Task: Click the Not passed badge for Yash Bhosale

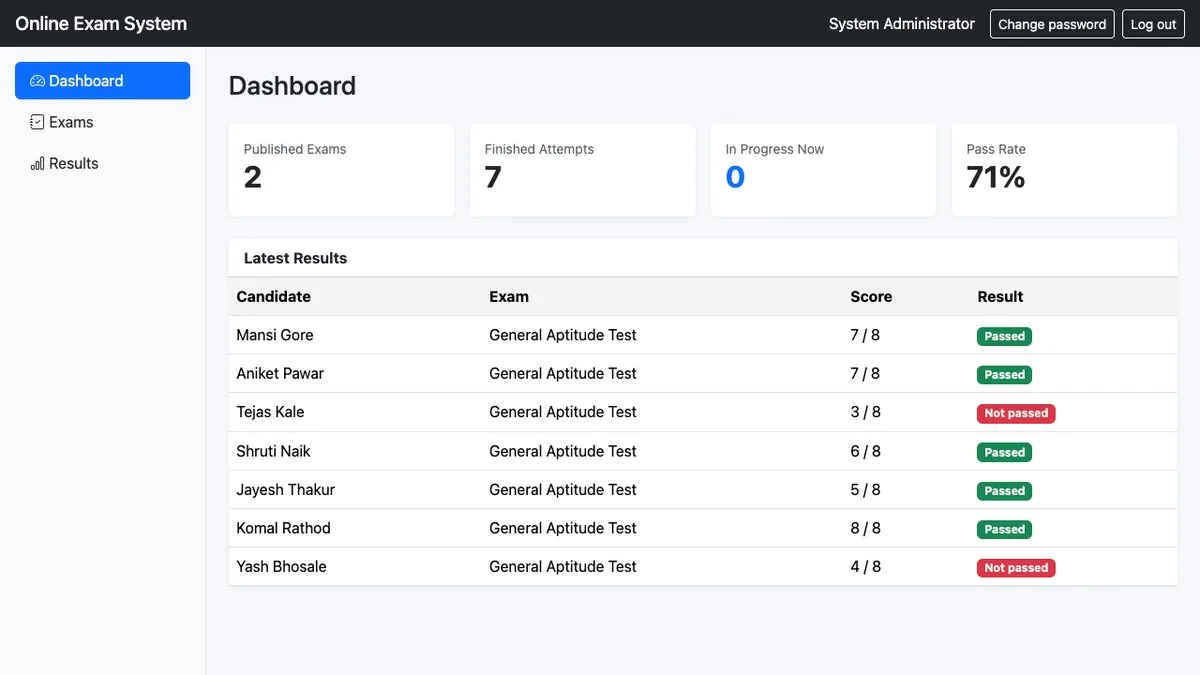Action: (x=1016, y=568)
